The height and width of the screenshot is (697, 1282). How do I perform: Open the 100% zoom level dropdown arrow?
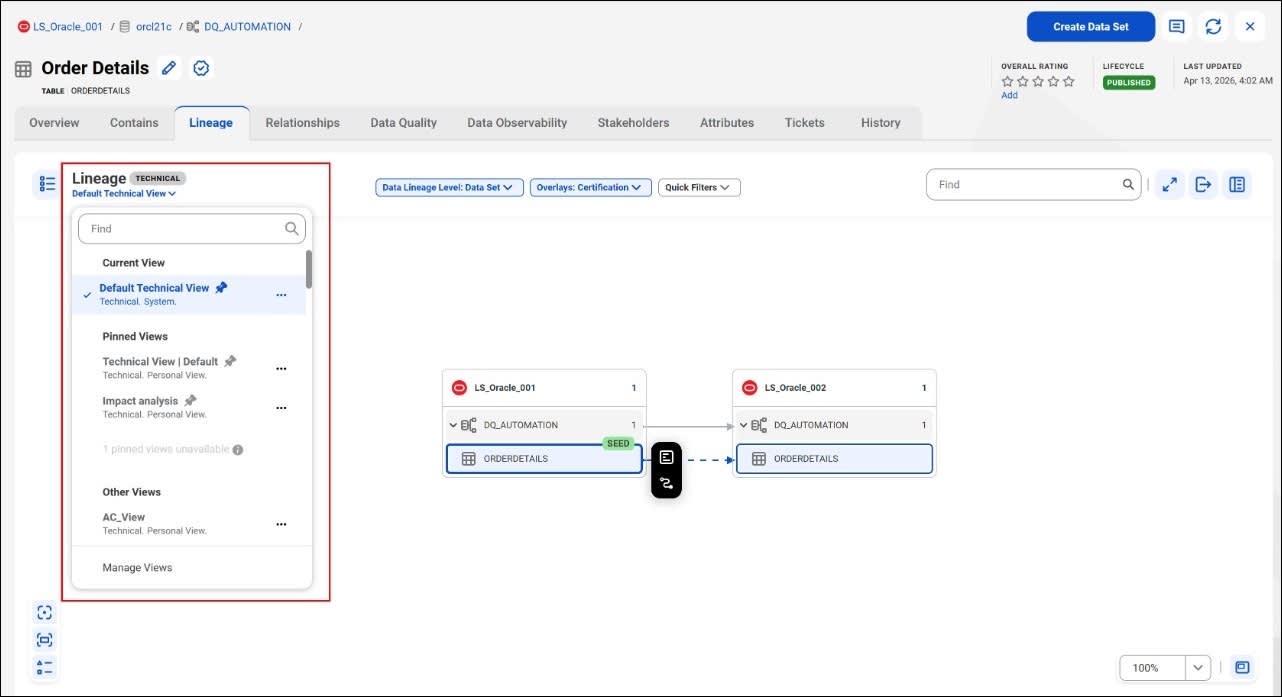click(1198, 667)
